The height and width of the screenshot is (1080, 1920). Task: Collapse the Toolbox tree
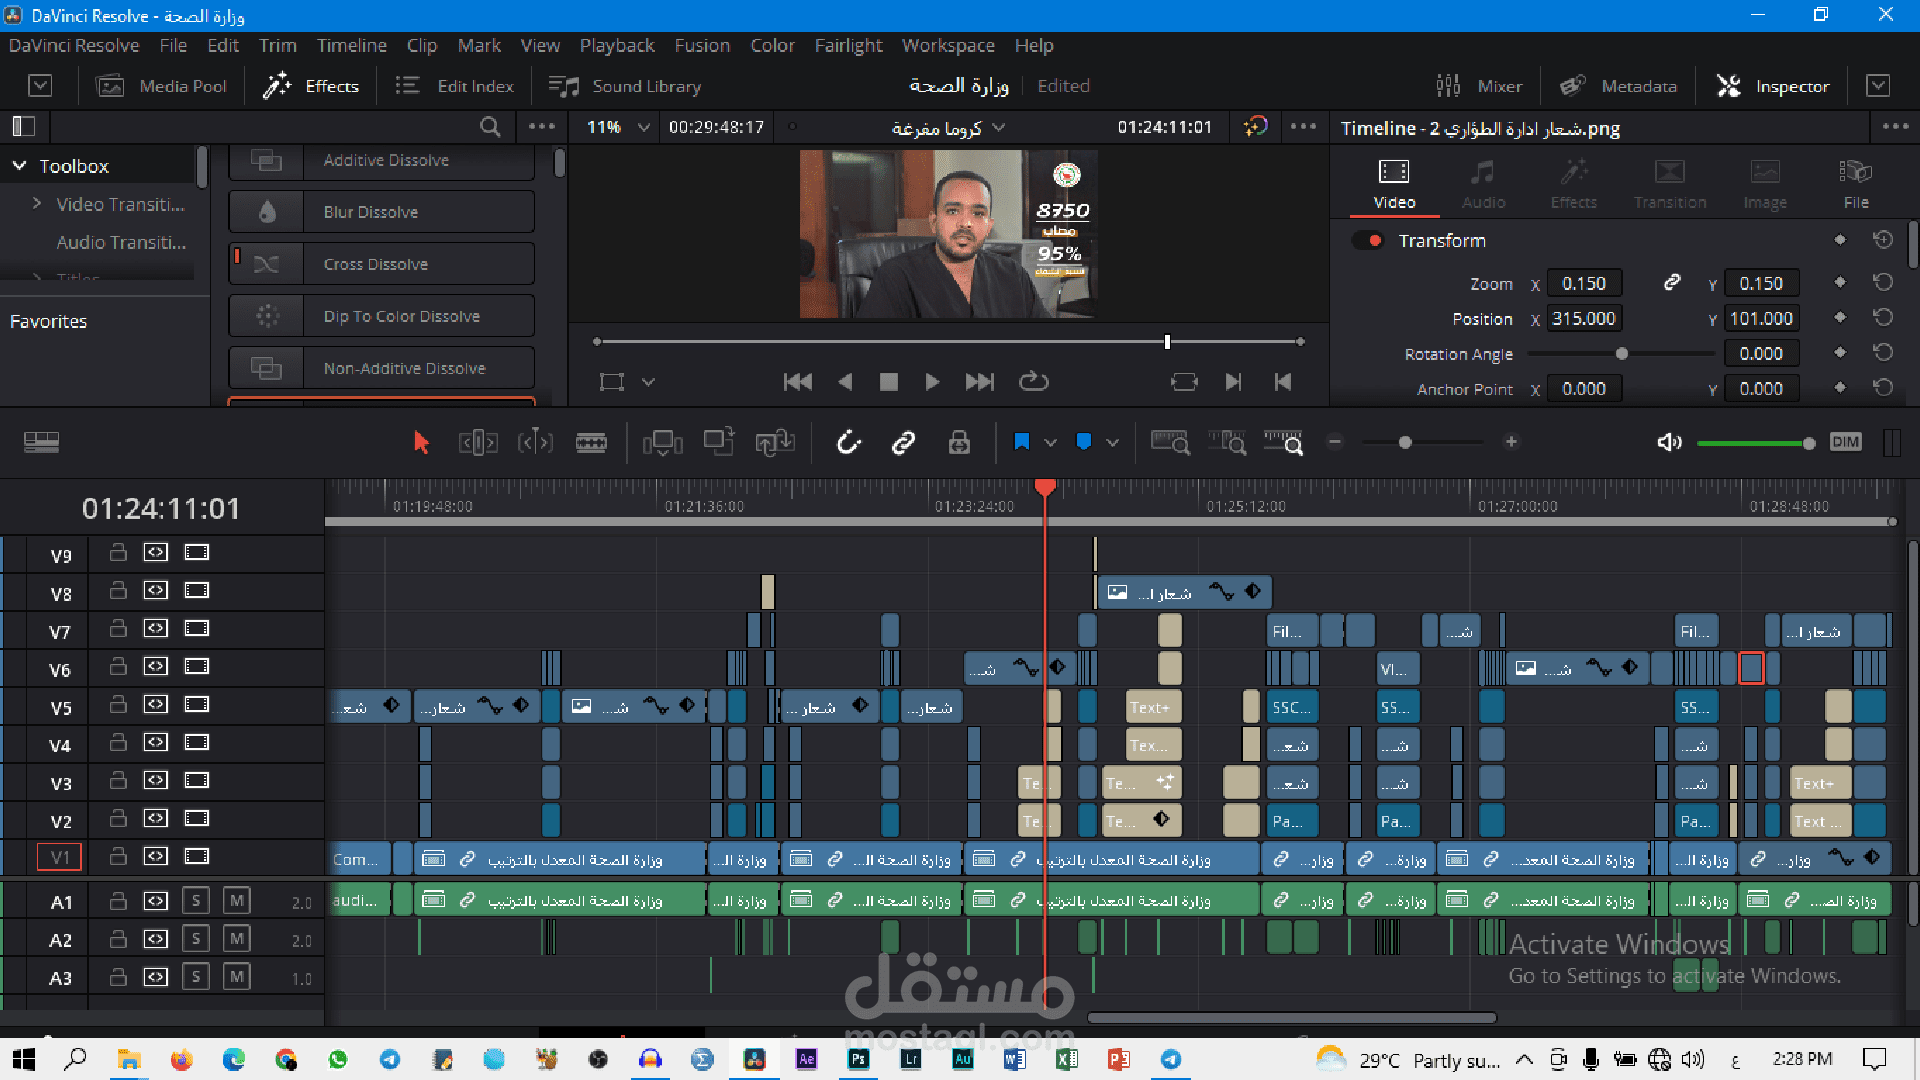click(x=19, y=166)
